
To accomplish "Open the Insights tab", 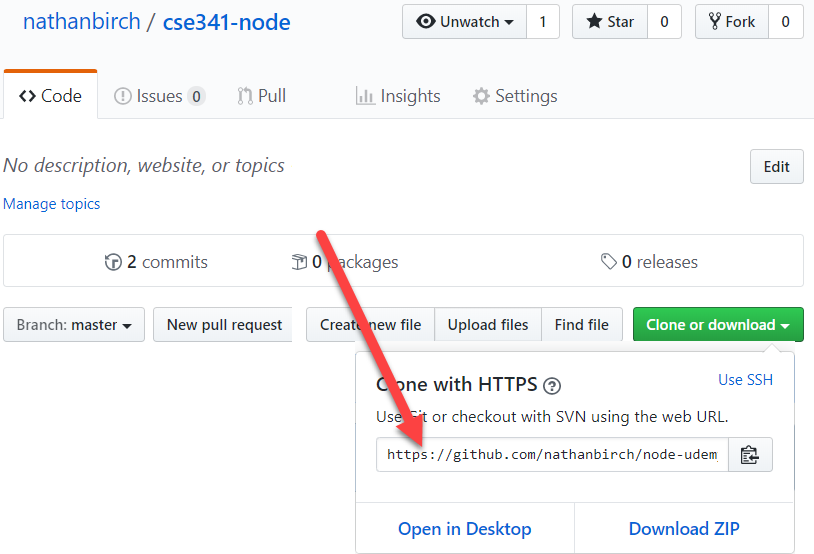I will (398, 96).
